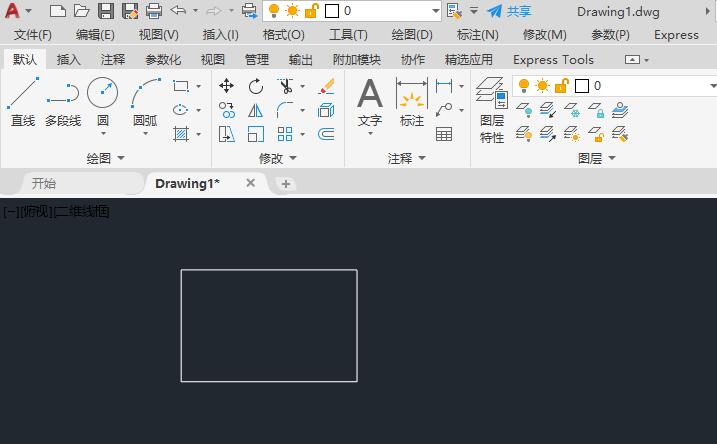Toggle layer on/off lightbulb in ribbon layer list
The height and width of the screenshot is (444, 717).
coord(524,86)
